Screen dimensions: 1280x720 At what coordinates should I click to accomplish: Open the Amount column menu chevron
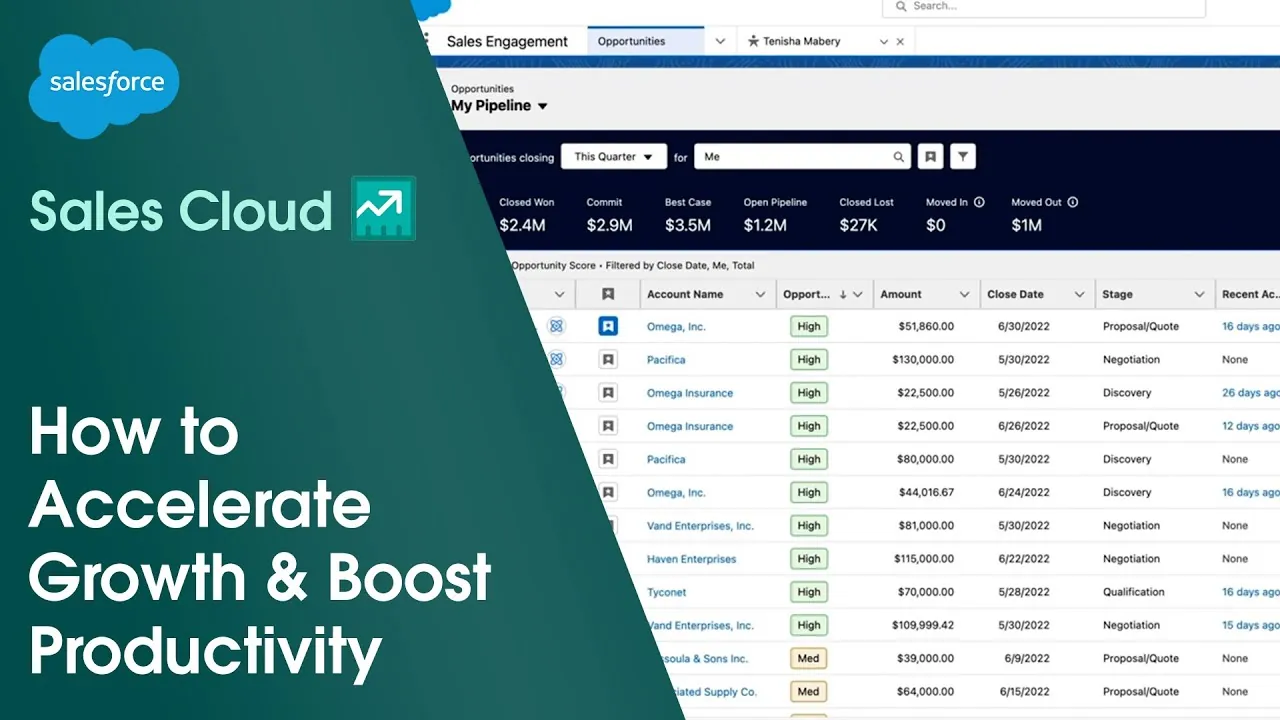(x=964, y=294)
